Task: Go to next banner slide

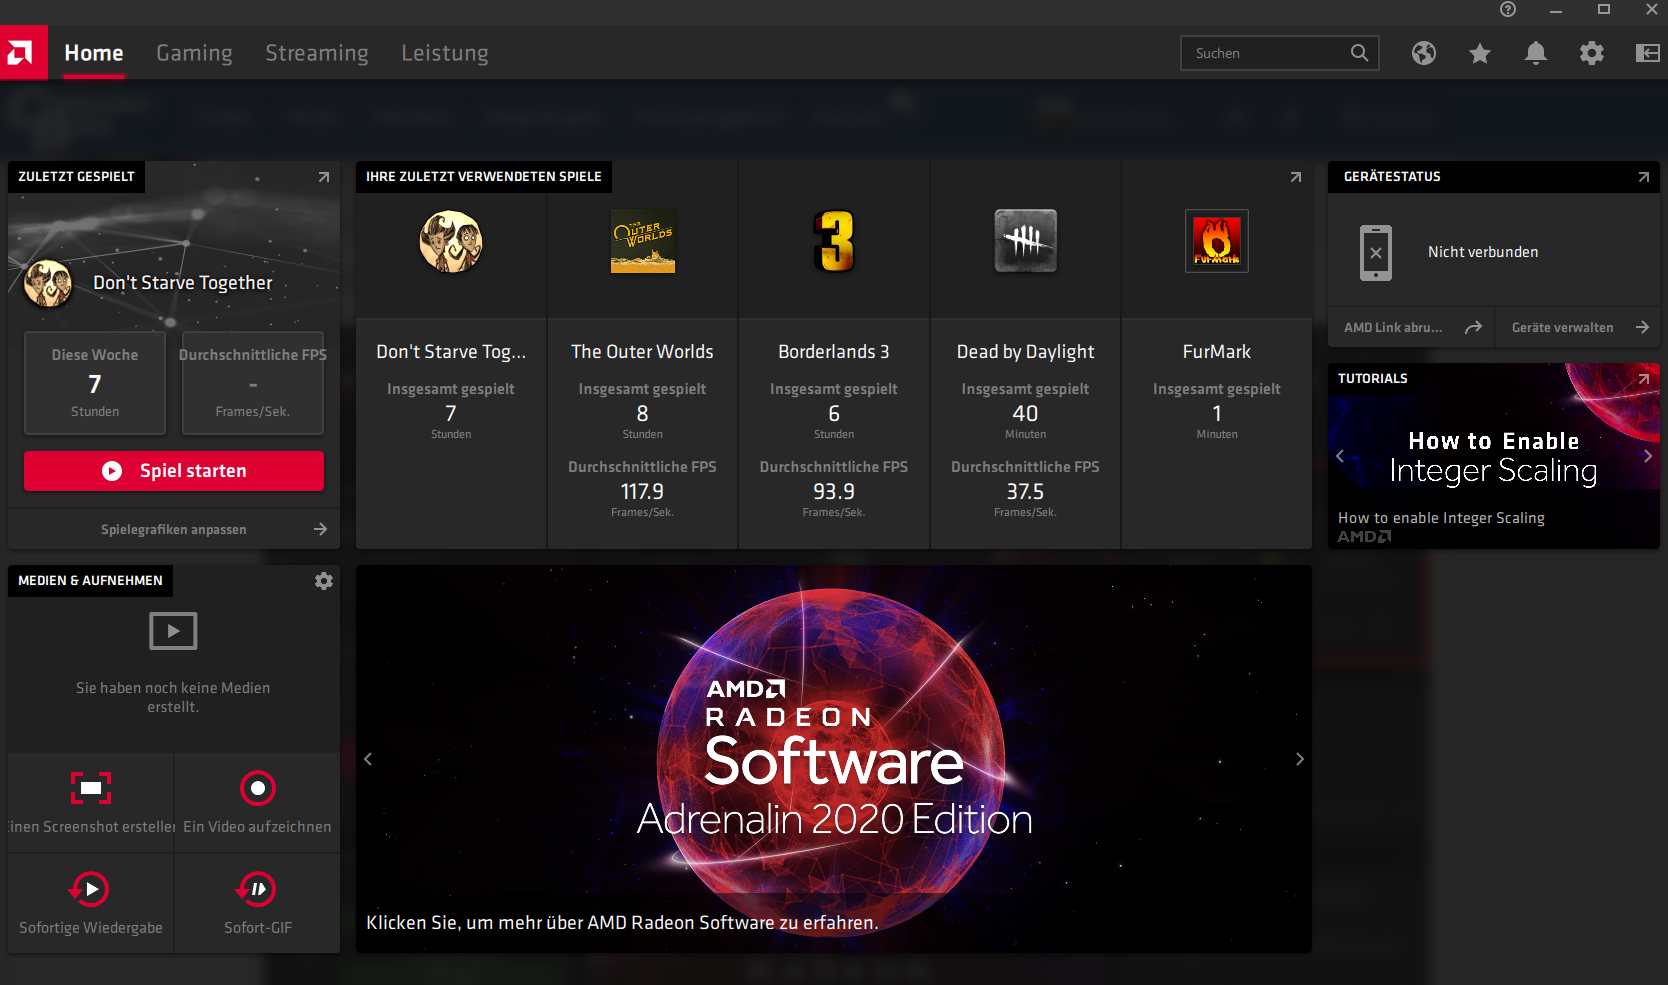Action: pyautogui.click(x=1300, y=759)
